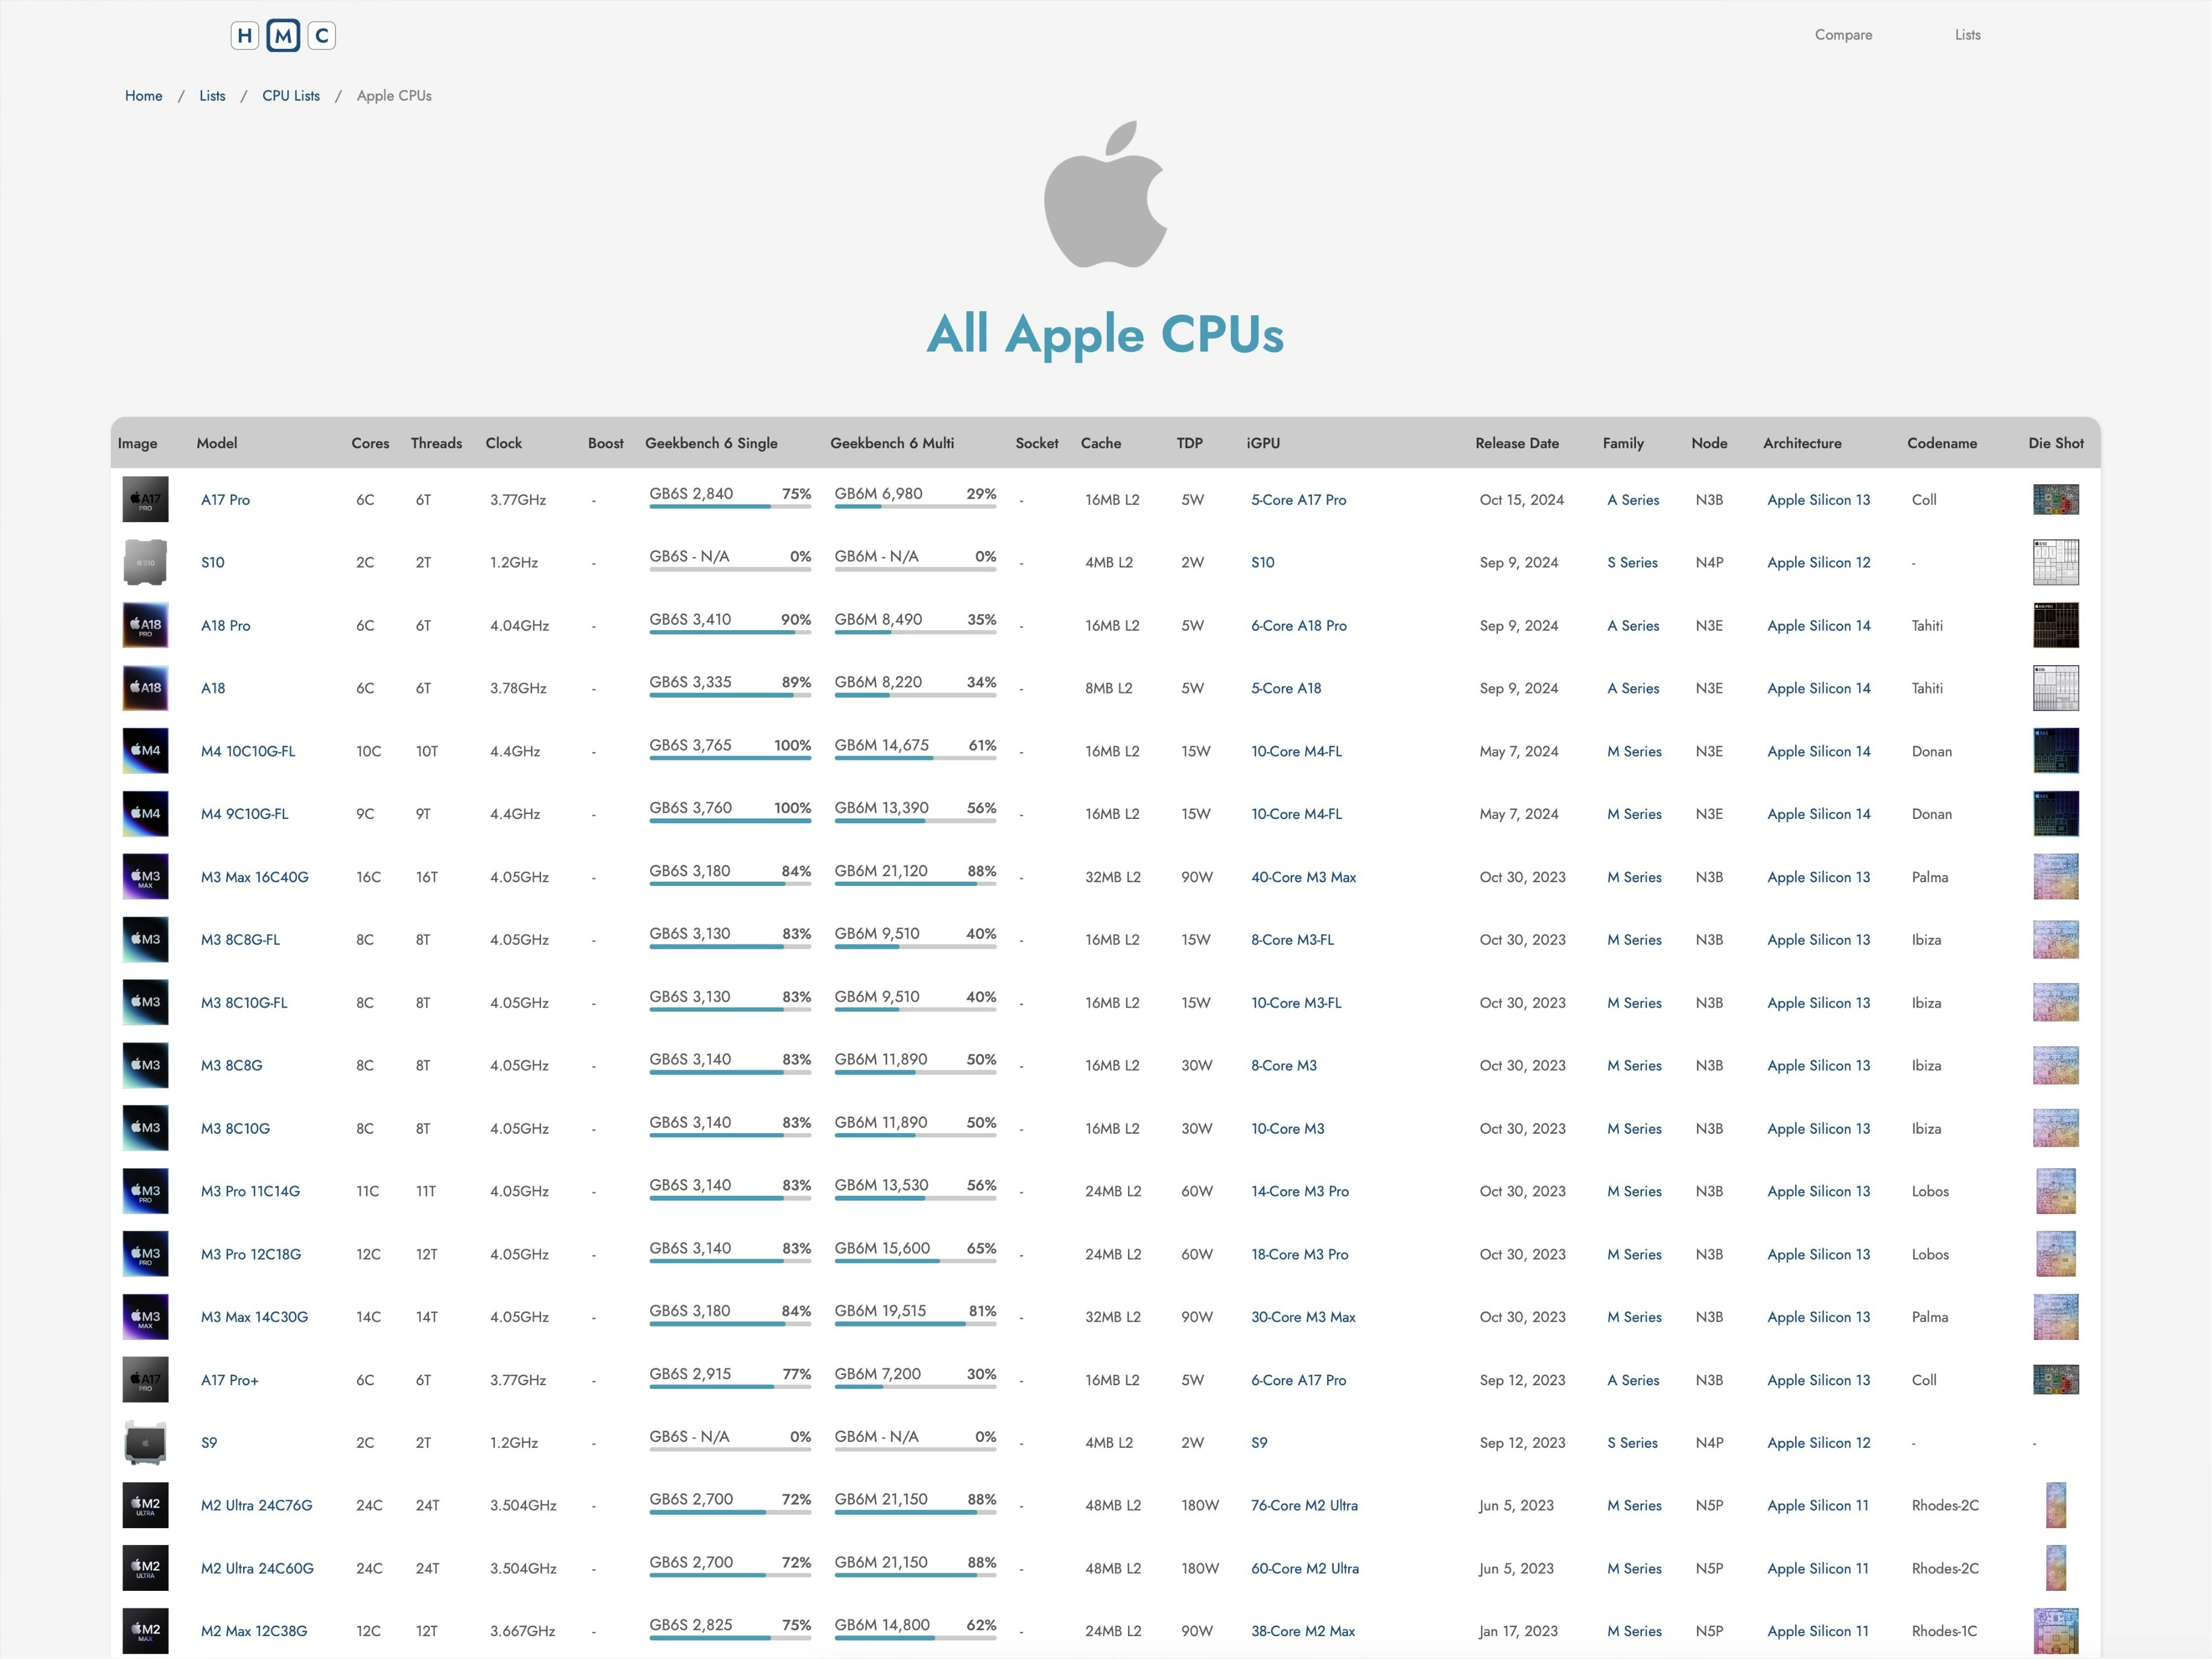Open the A17 Pro+ chip image
This screenshot has width=2212, height=1659.
tap(145, 1380)
